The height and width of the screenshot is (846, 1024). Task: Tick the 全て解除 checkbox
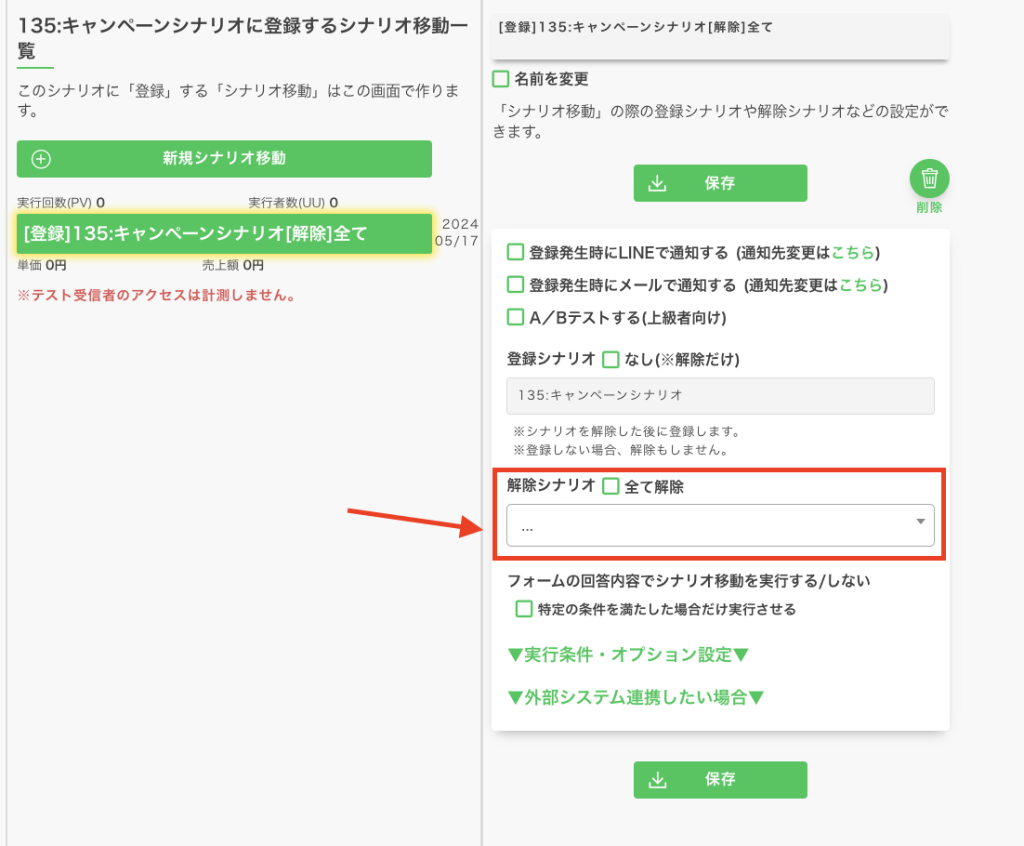pyautogui.click(x=611, y=487)
